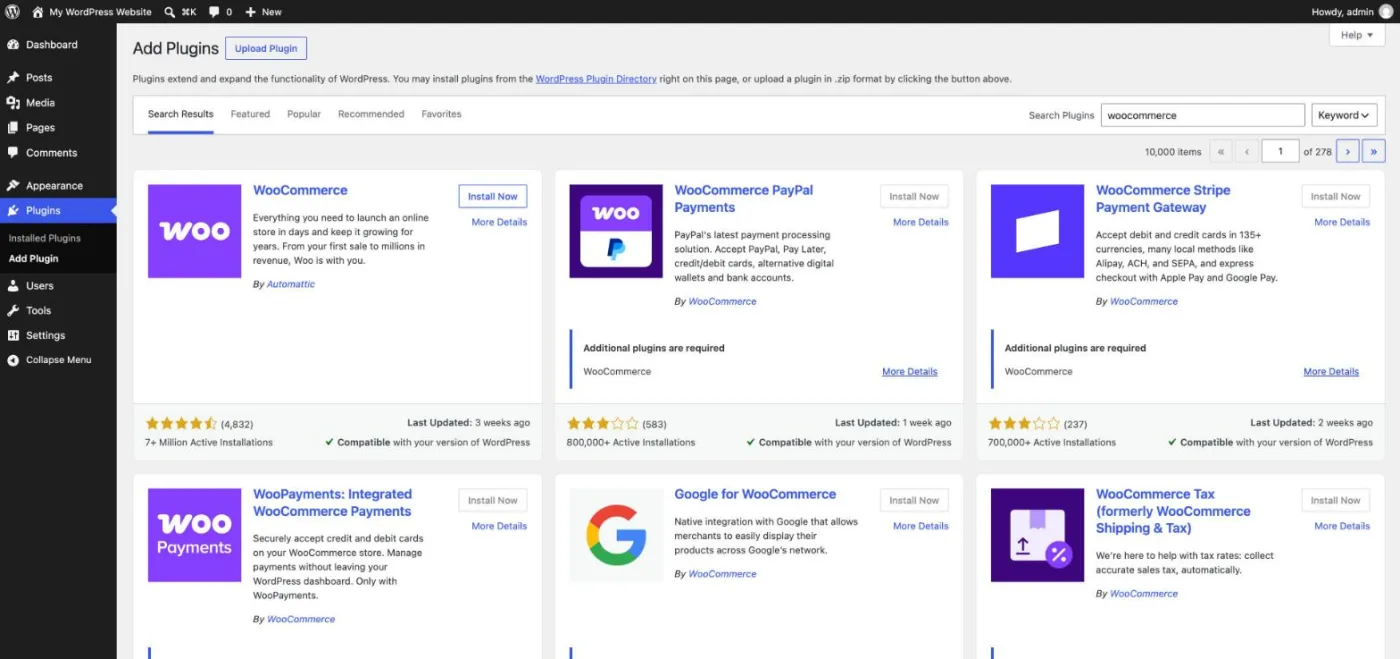Open the admin bar search icon
The image size is (1400, 659).
click(169, 12)
